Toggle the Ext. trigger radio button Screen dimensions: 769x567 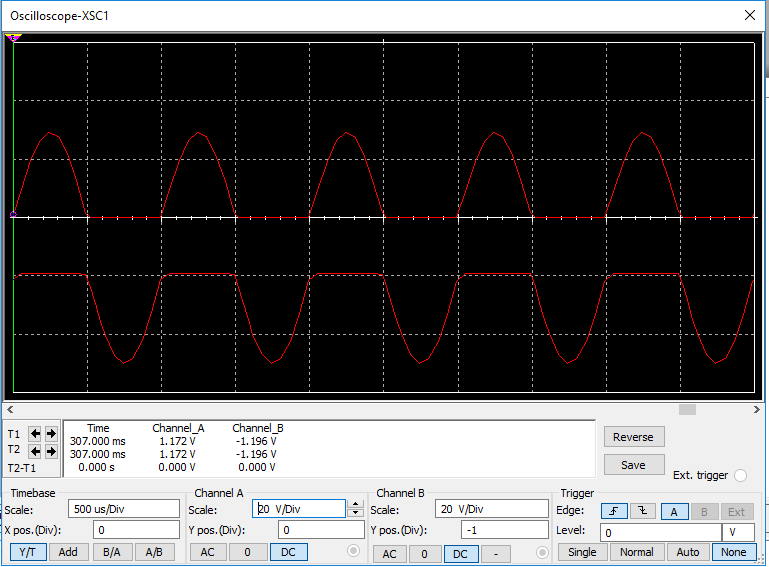click(740, 475)
